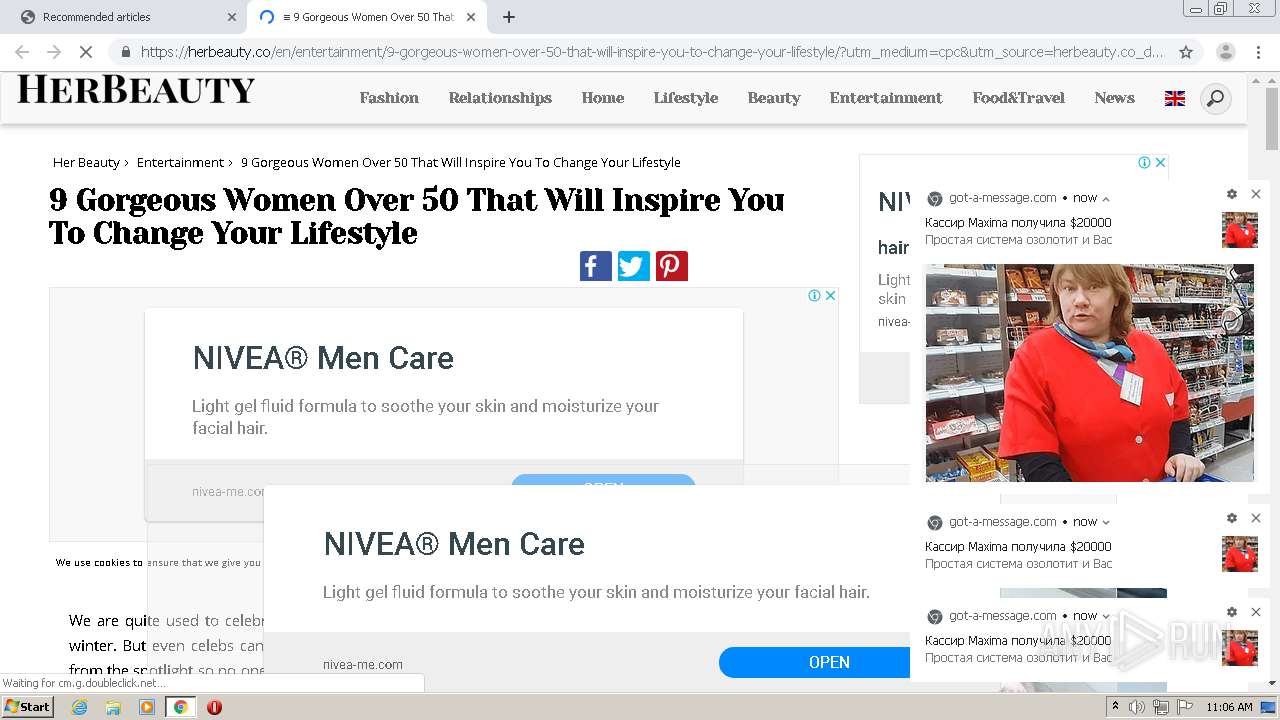Open the Lifestyle menu
Screen dimensions: 1280x720
click(686, 98)
